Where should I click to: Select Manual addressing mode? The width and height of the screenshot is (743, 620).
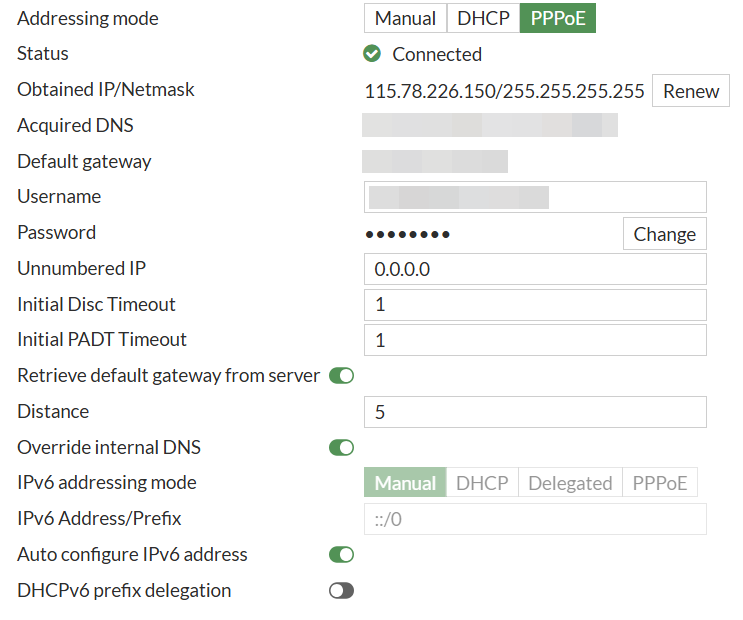[x=405, y=18]
